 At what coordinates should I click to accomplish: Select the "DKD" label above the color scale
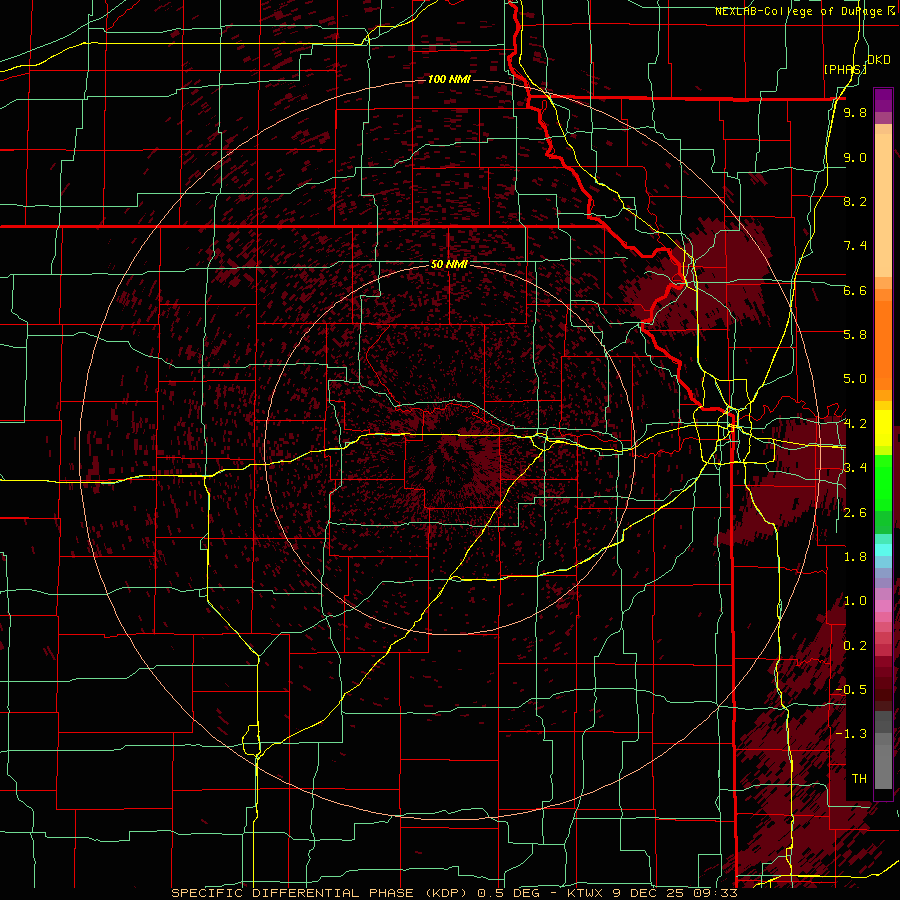[x=878, y=60]
